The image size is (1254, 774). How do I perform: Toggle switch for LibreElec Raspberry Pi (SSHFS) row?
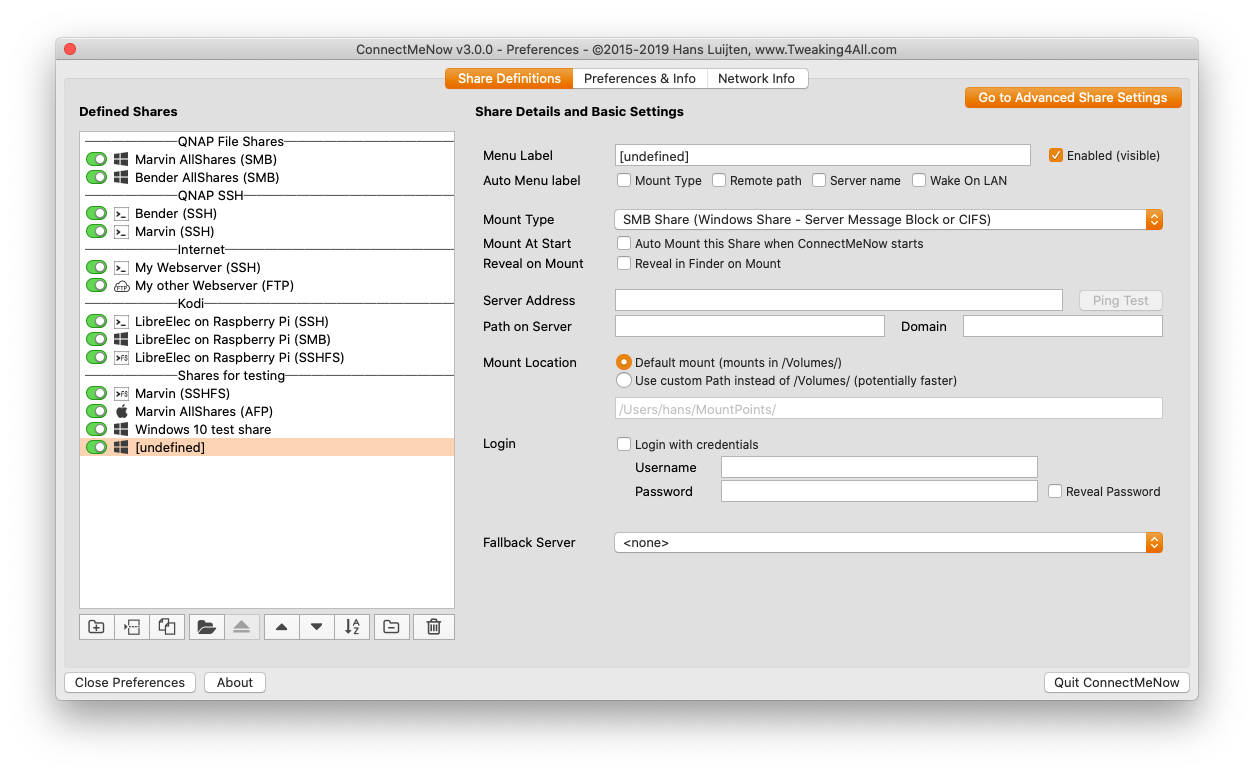click(96, 357)
